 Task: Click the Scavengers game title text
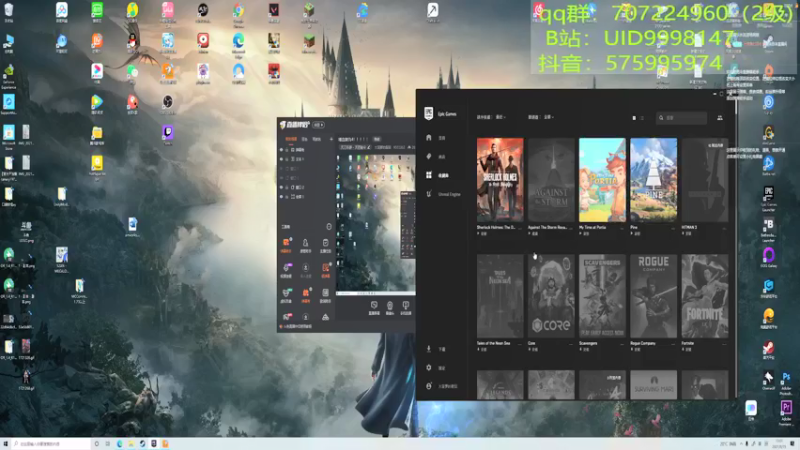point(588,343)
